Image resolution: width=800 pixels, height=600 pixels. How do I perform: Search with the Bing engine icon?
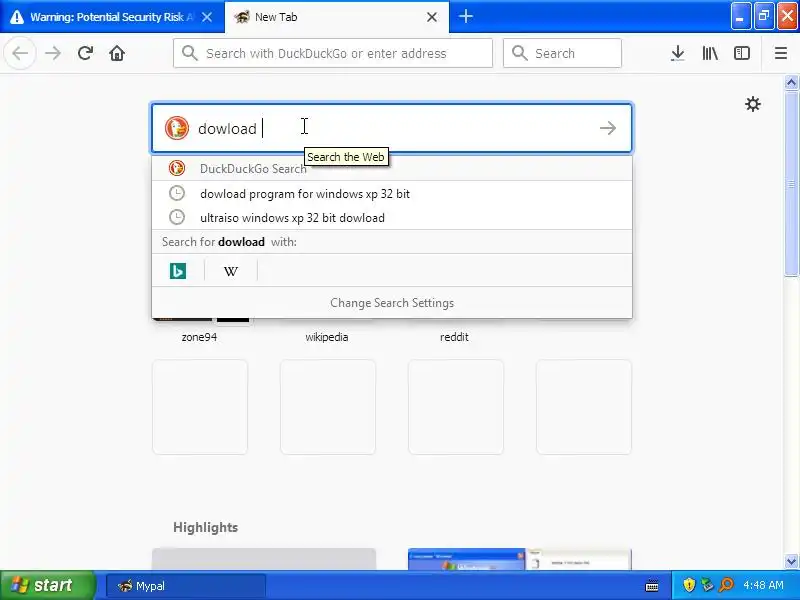(x=178, y=271)
